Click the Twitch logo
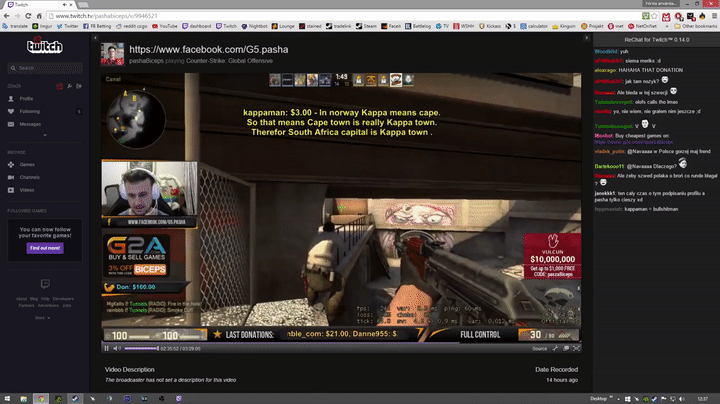 click(x=45, y=46)
